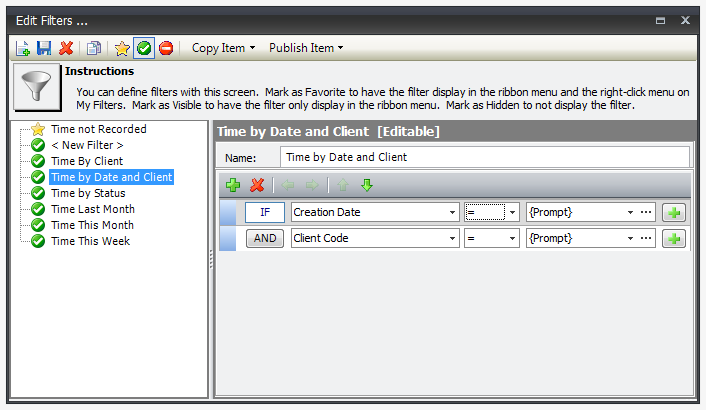Move condition down with green down arrow
The width and height of the screenshot is (706, 410).
click(x=366, y=185)
